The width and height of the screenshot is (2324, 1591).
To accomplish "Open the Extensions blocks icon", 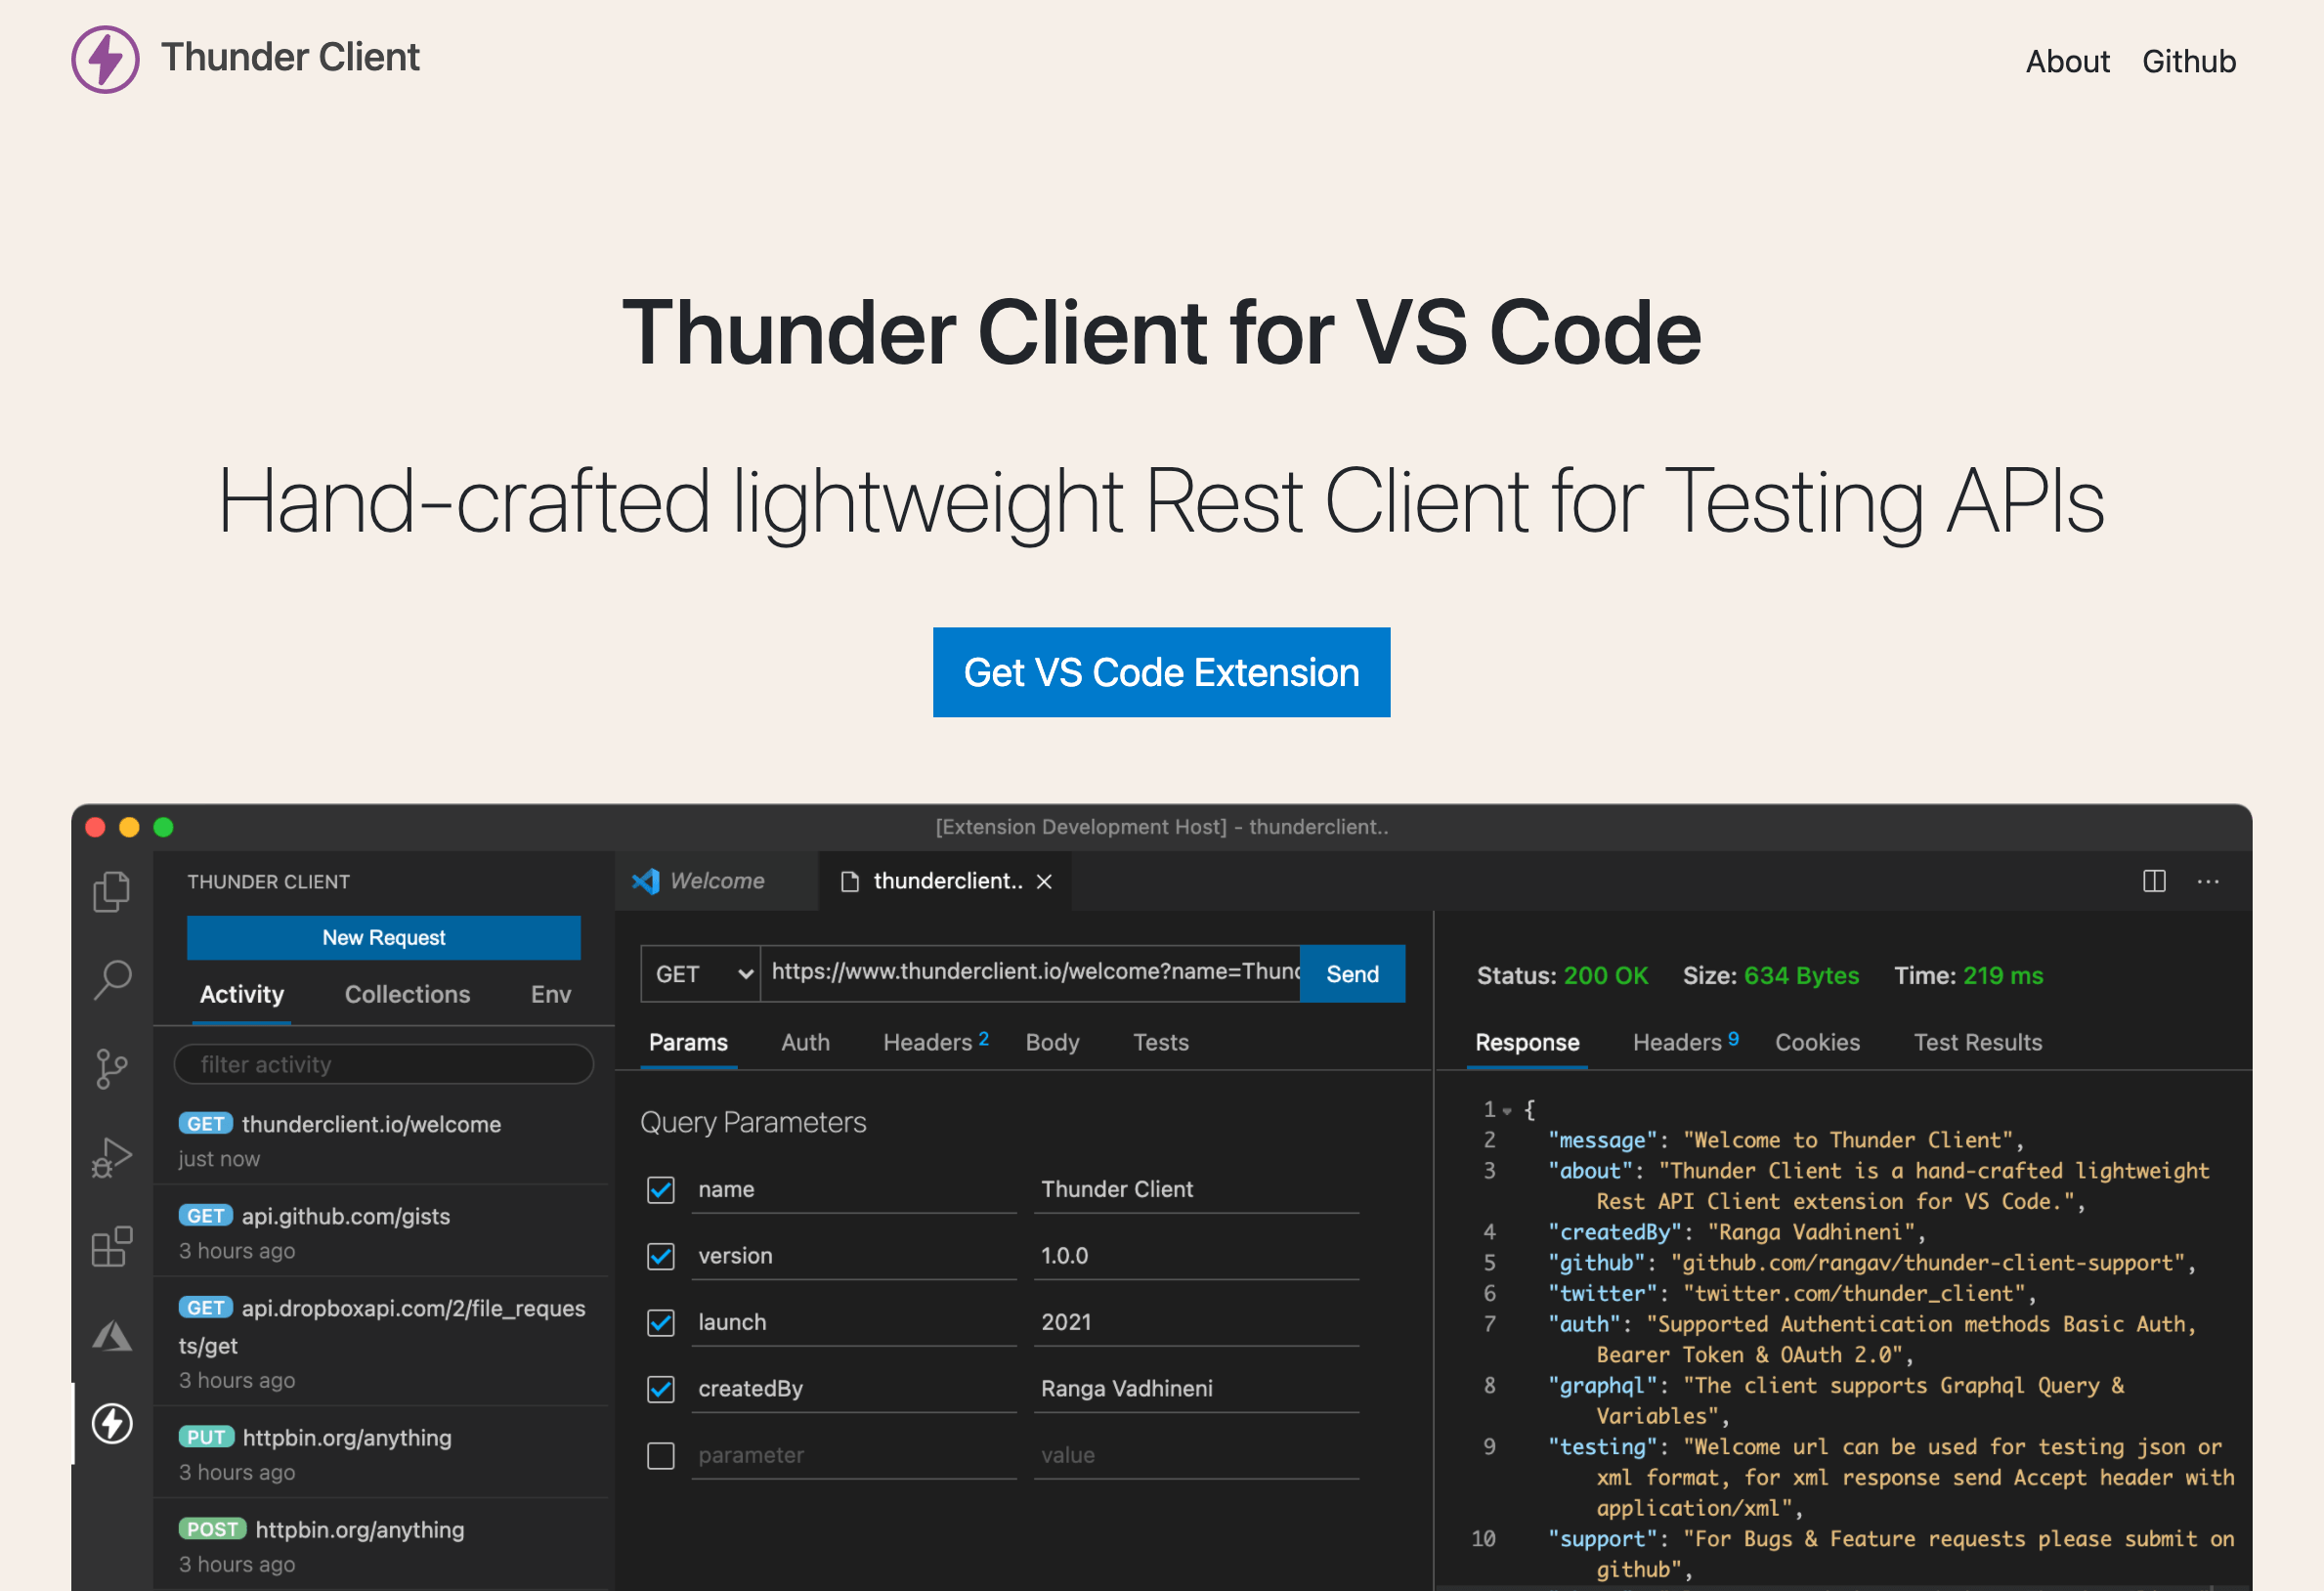I will point(111,1247).
